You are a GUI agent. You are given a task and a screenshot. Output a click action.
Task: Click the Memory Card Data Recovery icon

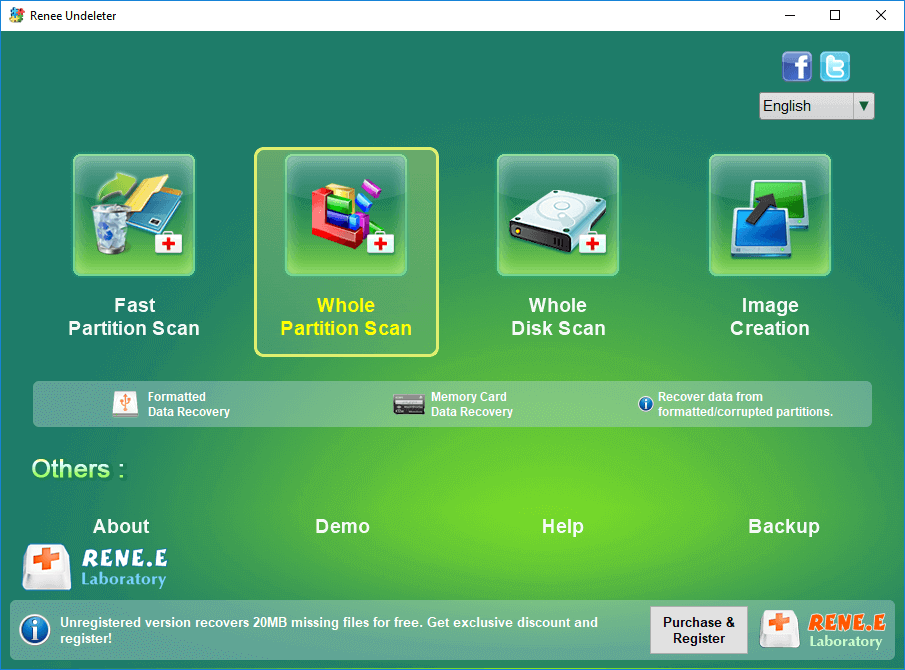pyautogui.click(x=409, y=404)
